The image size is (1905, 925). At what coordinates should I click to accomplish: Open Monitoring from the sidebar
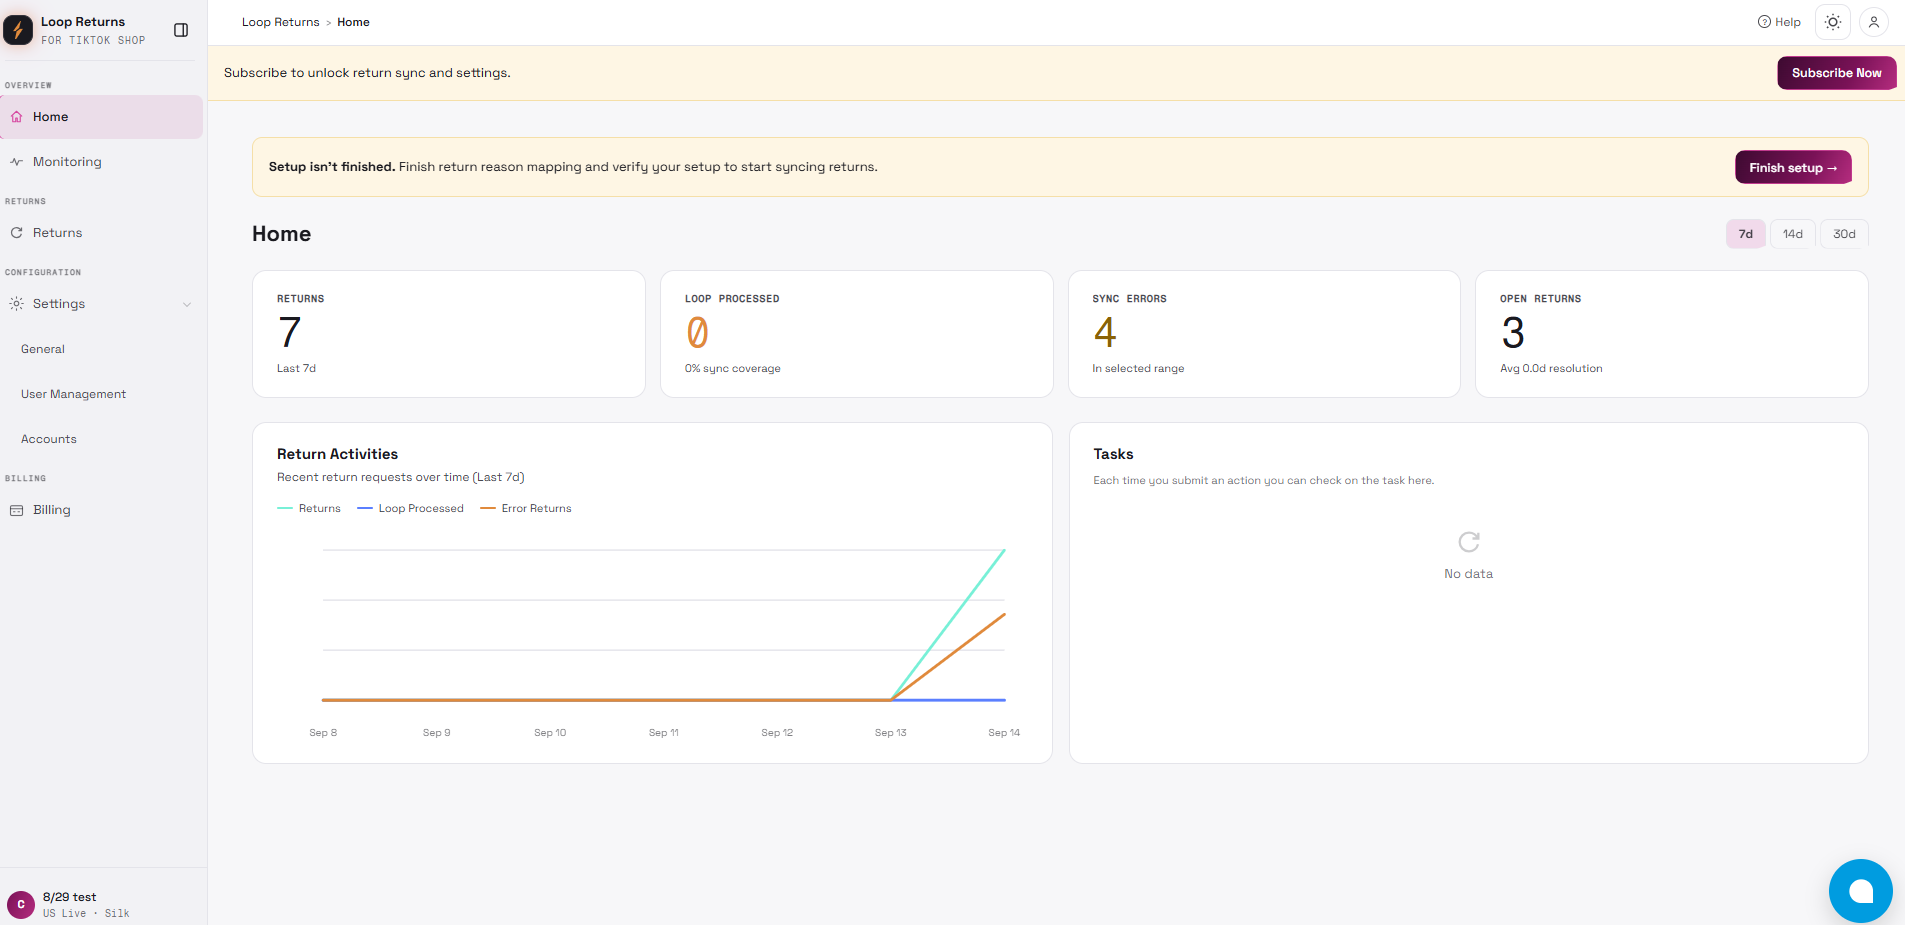coord(101,162)
